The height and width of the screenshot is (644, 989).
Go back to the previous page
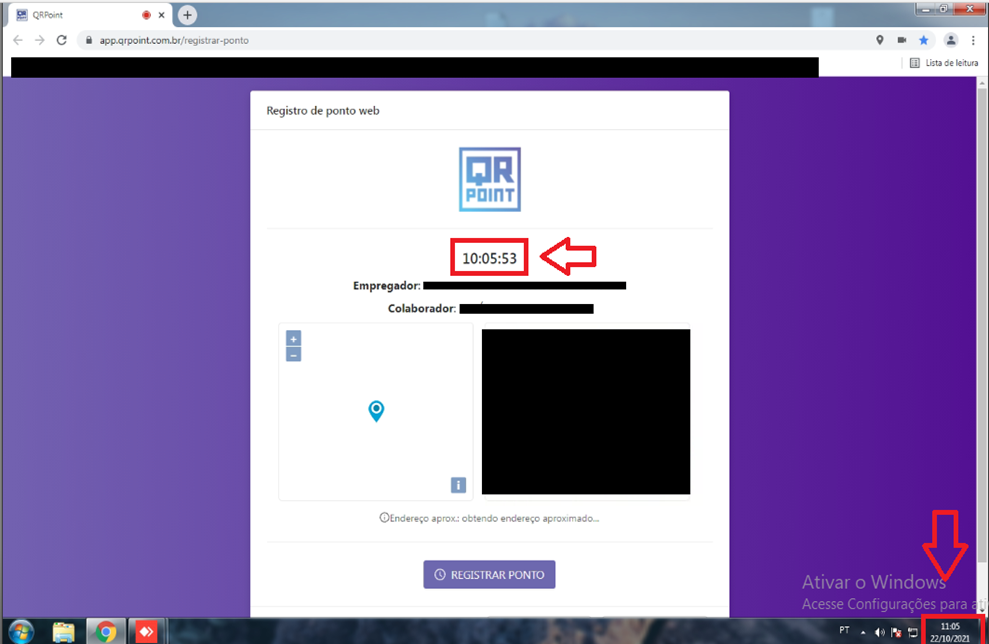click(x=17, y=40)
